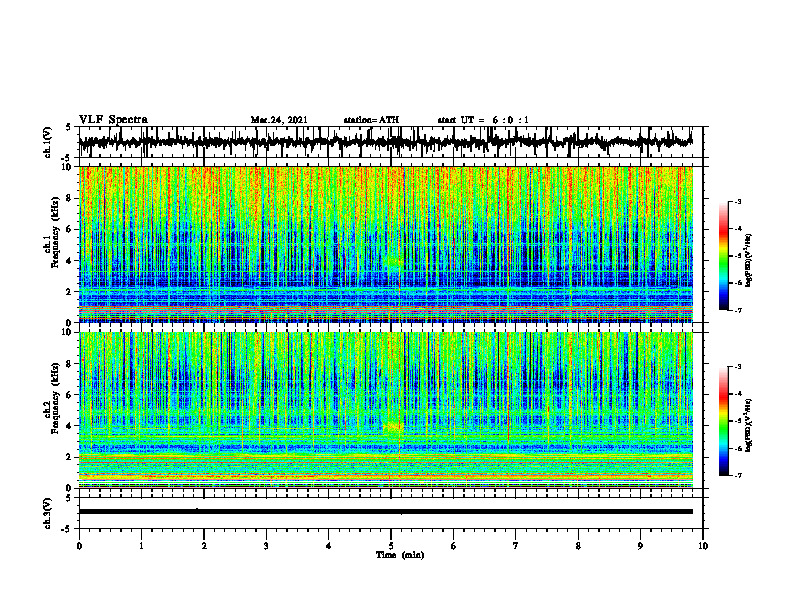Select the ch.3 flat black voltage trace
The image size is (792, 612).
[386, 512]
